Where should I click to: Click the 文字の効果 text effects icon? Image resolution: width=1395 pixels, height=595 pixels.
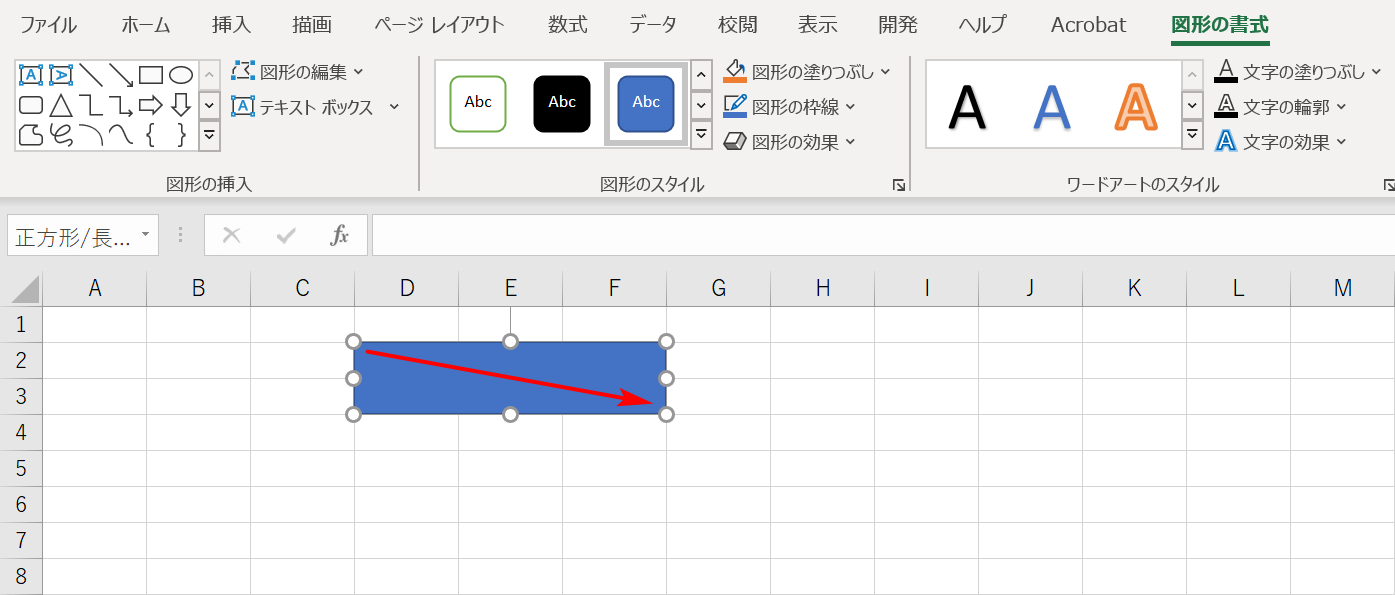tap(1226, 140)
